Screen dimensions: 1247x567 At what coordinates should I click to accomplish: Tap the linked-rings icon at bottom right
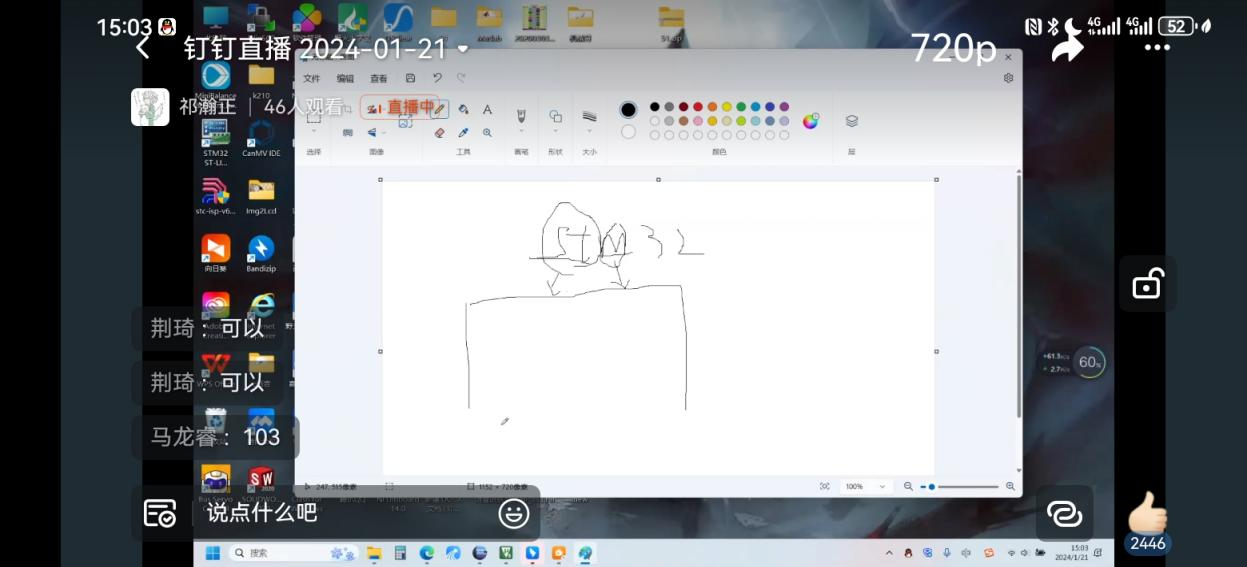pos(1064,513)
